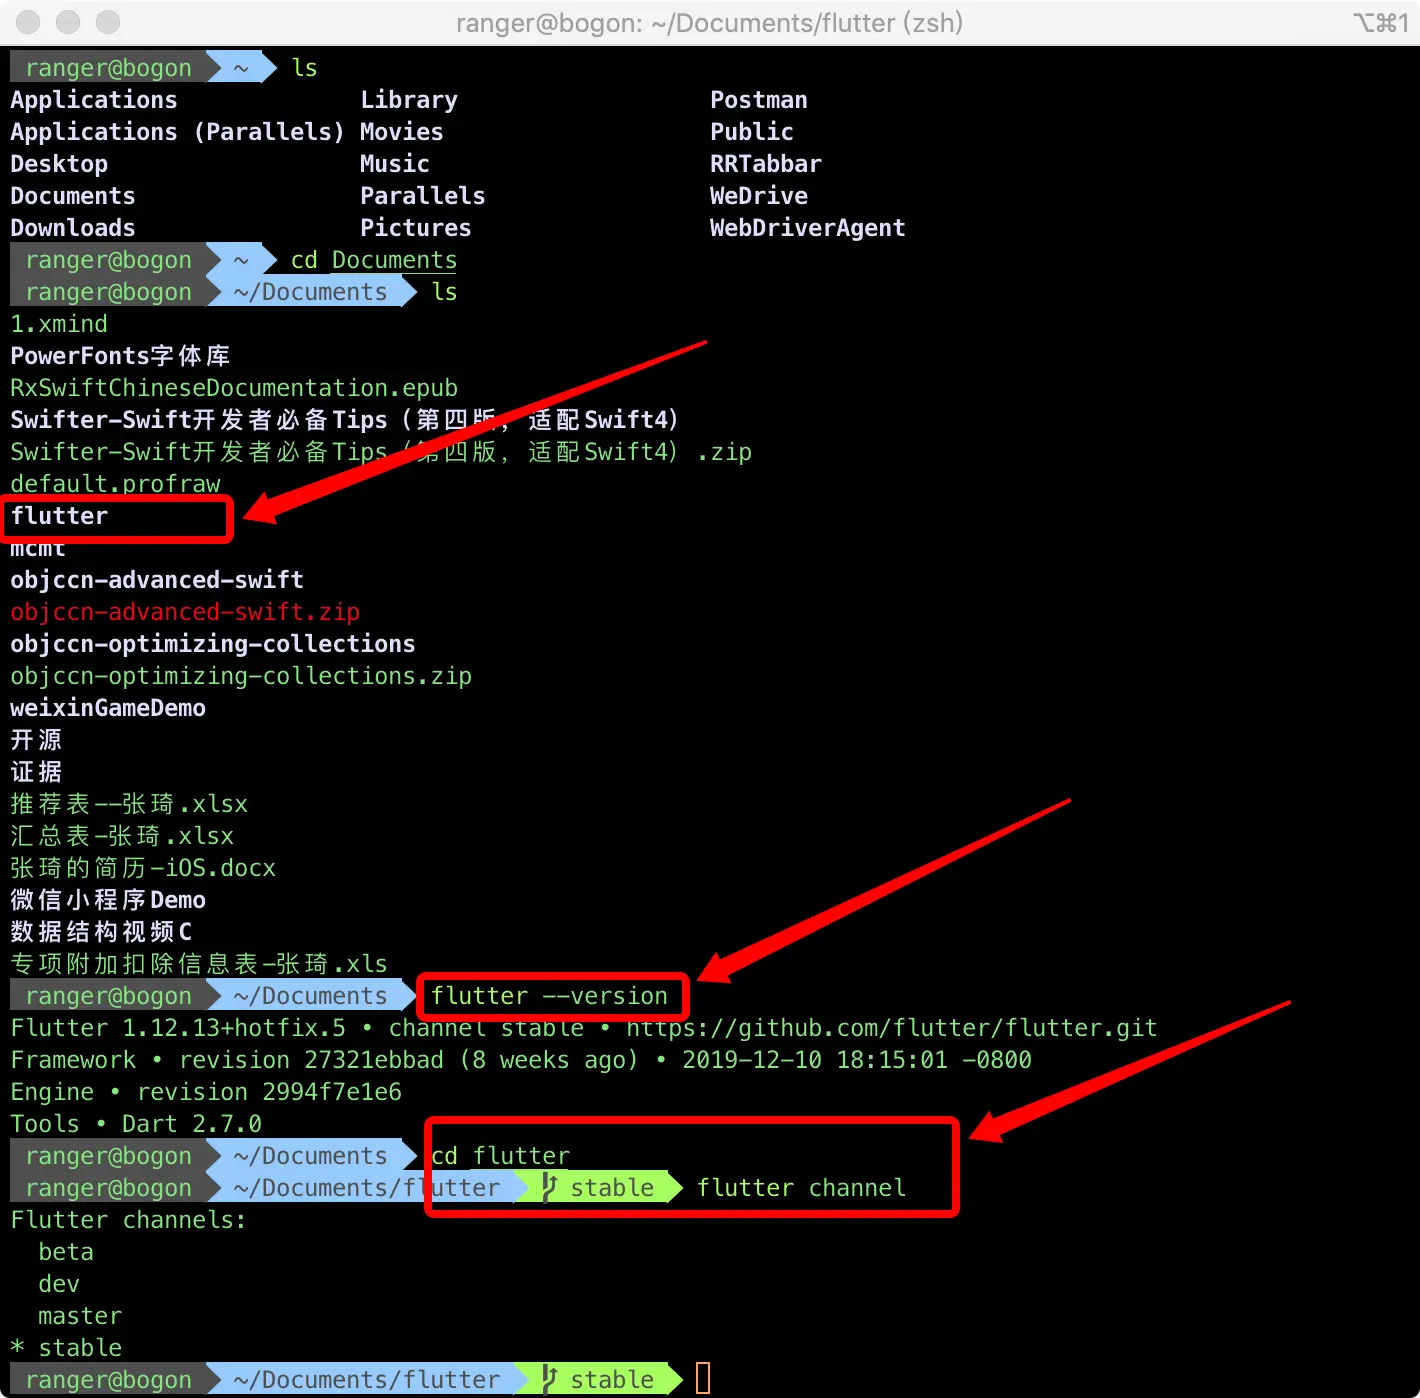Click the 'cd flutter' command
This screenshot has height=1398, width=1420.
pos(501,1156)
